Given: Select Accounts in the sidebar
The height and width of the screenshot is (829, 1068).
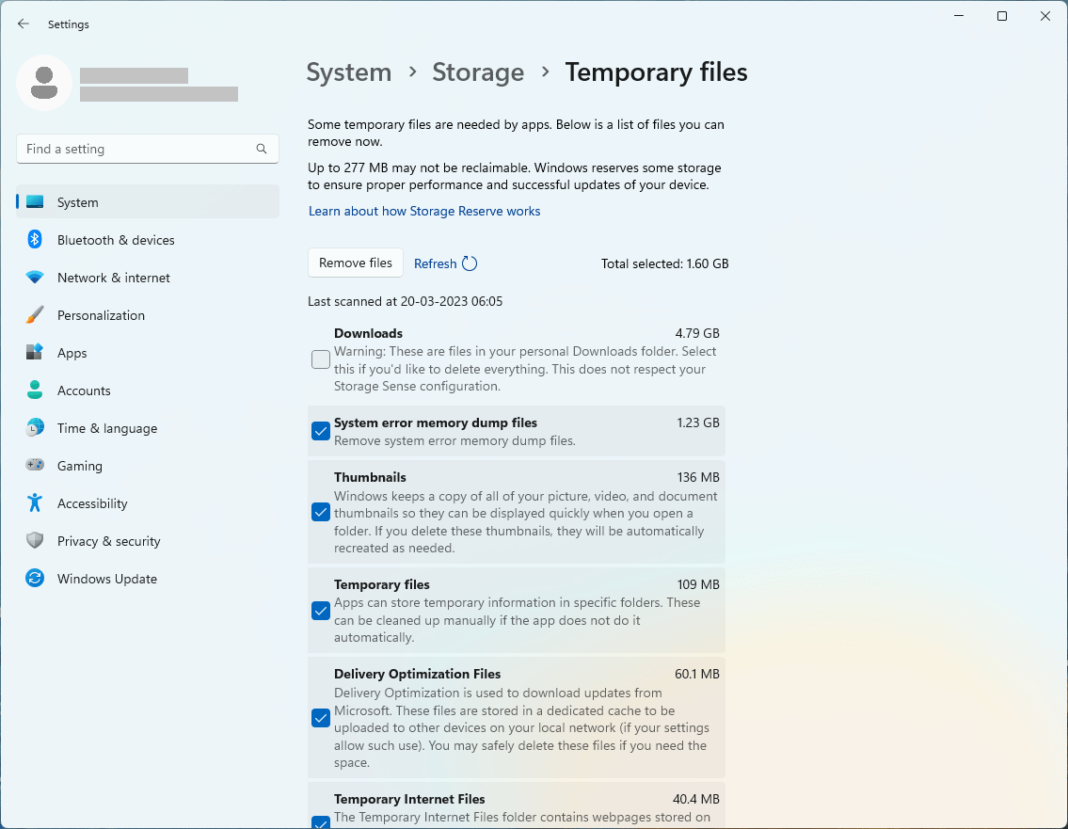Looking at the screenshot, I should (147, 390).
